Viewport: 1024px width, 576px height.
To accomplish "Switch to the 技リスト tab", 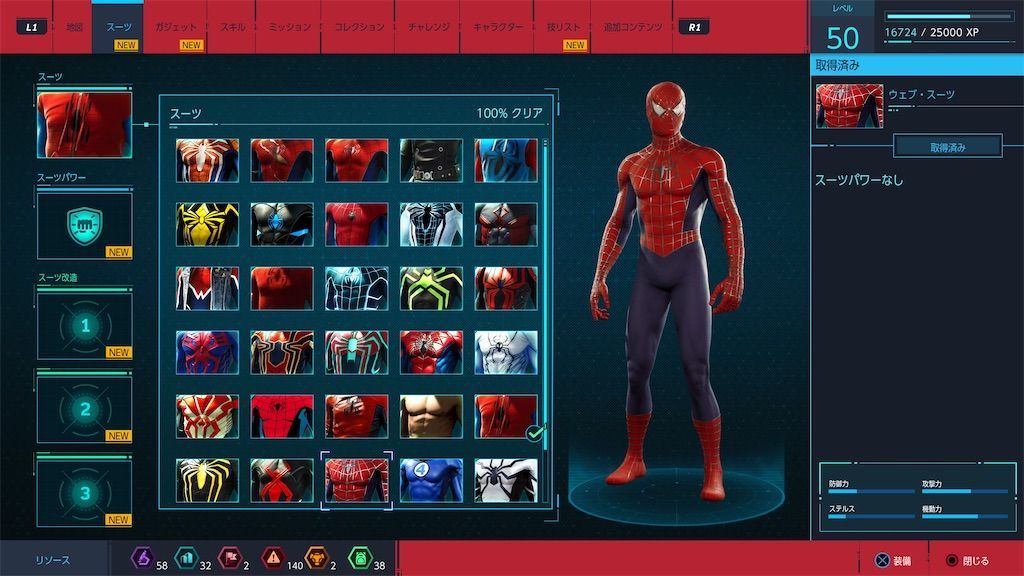I will click(563, 27).
